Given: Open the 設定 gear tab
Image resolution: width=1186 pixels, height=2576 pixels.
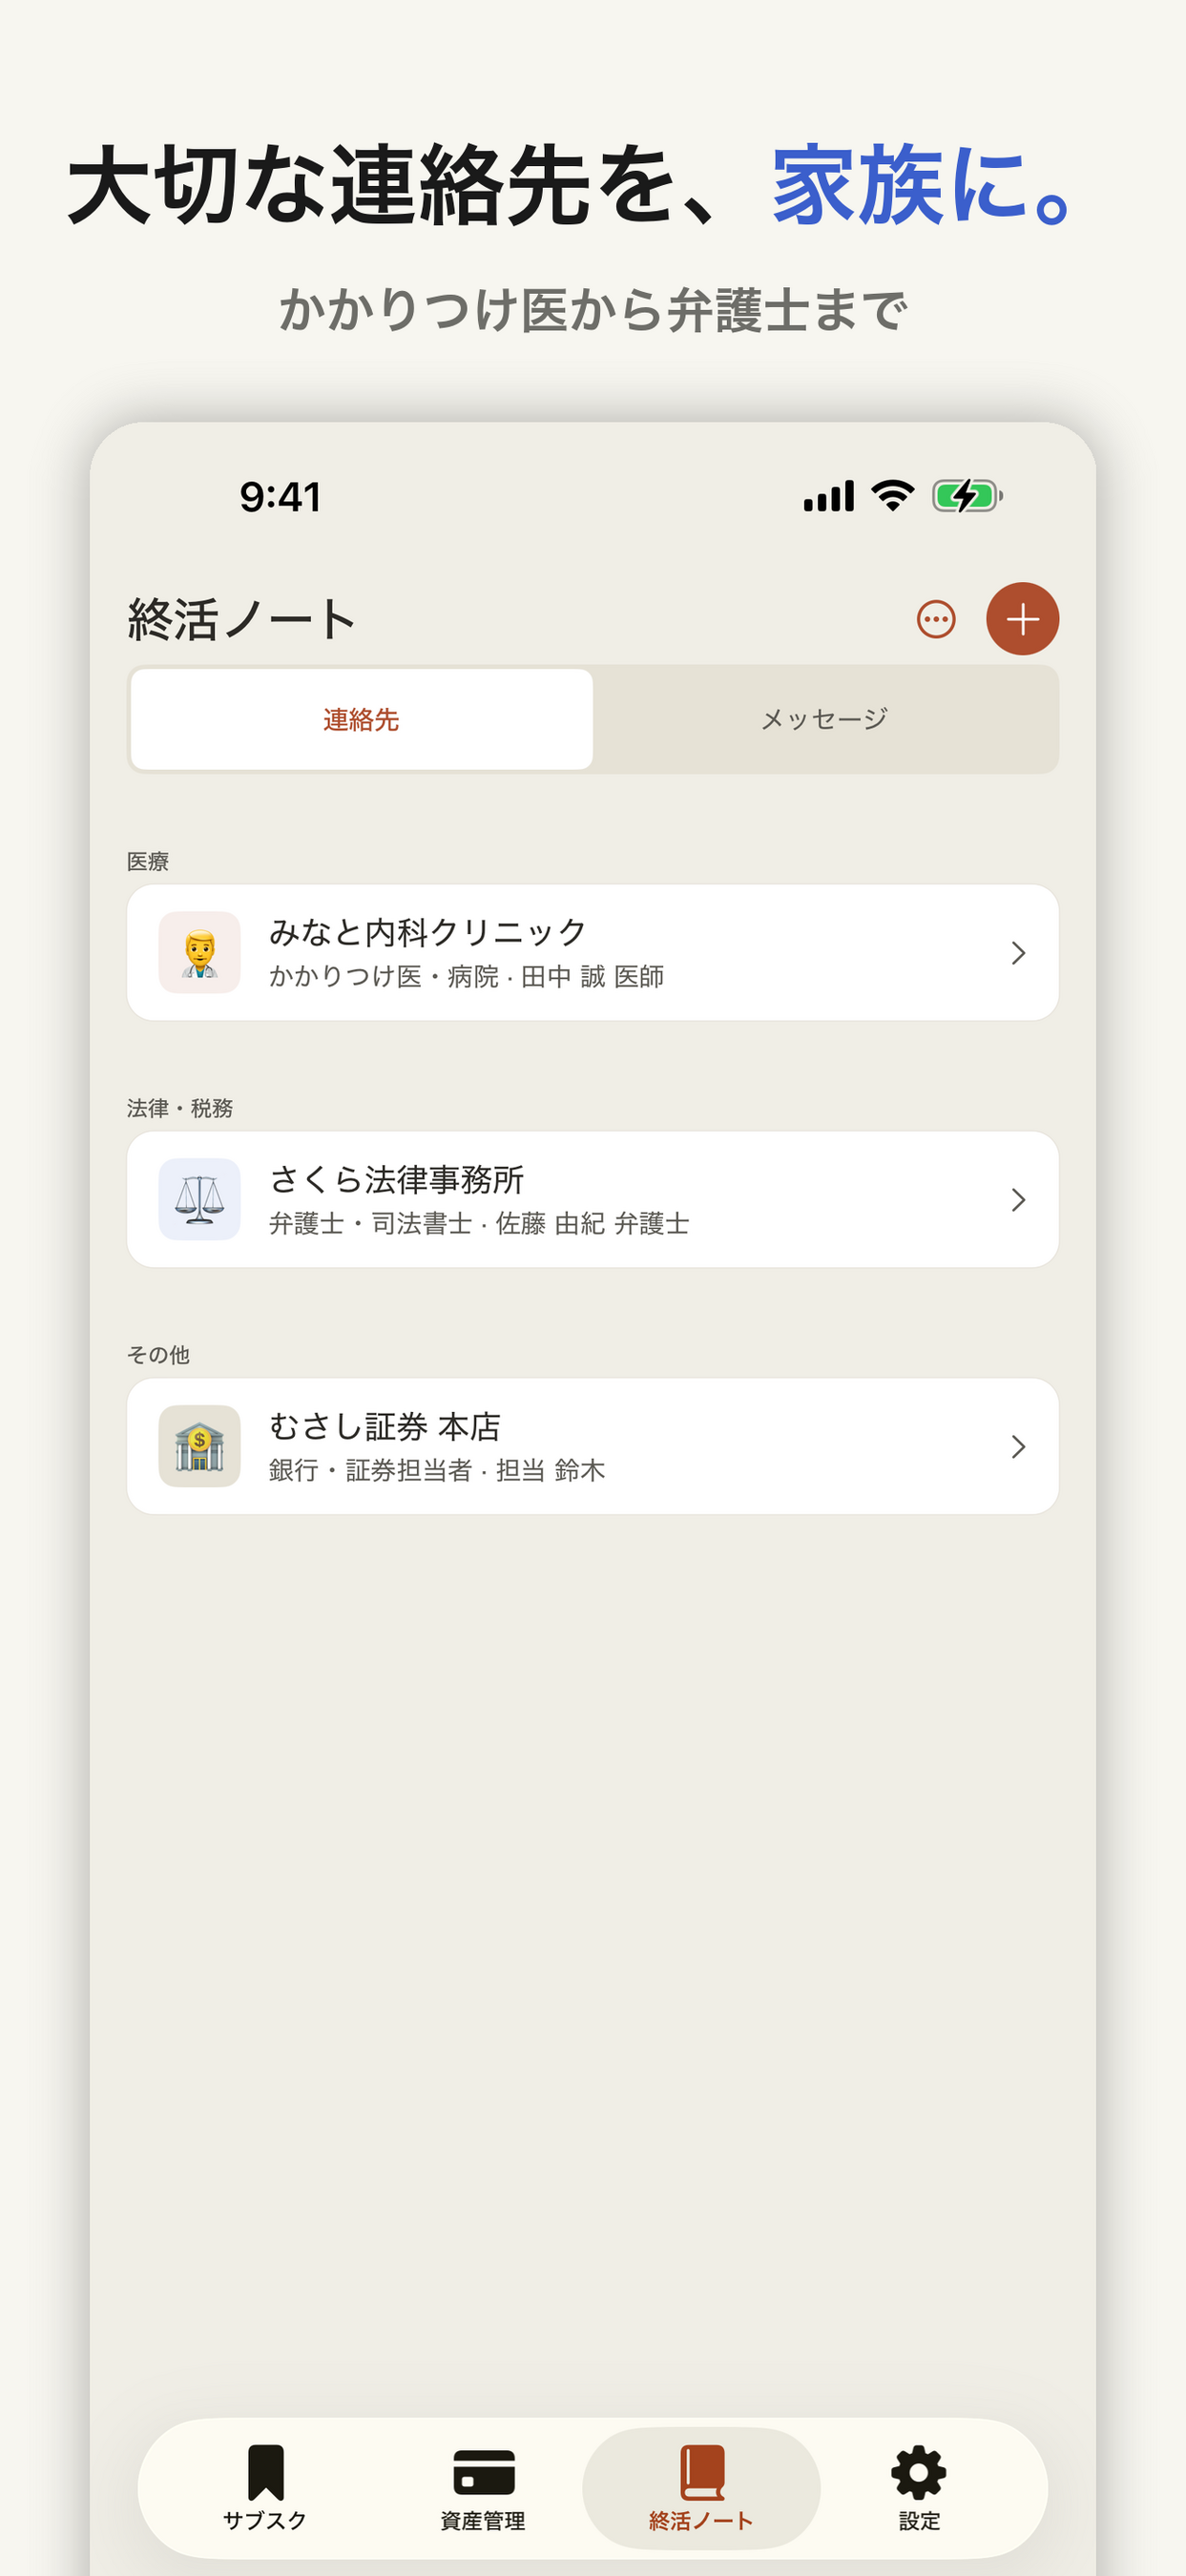Looking at the screenshot, I should coord(919,2488).
